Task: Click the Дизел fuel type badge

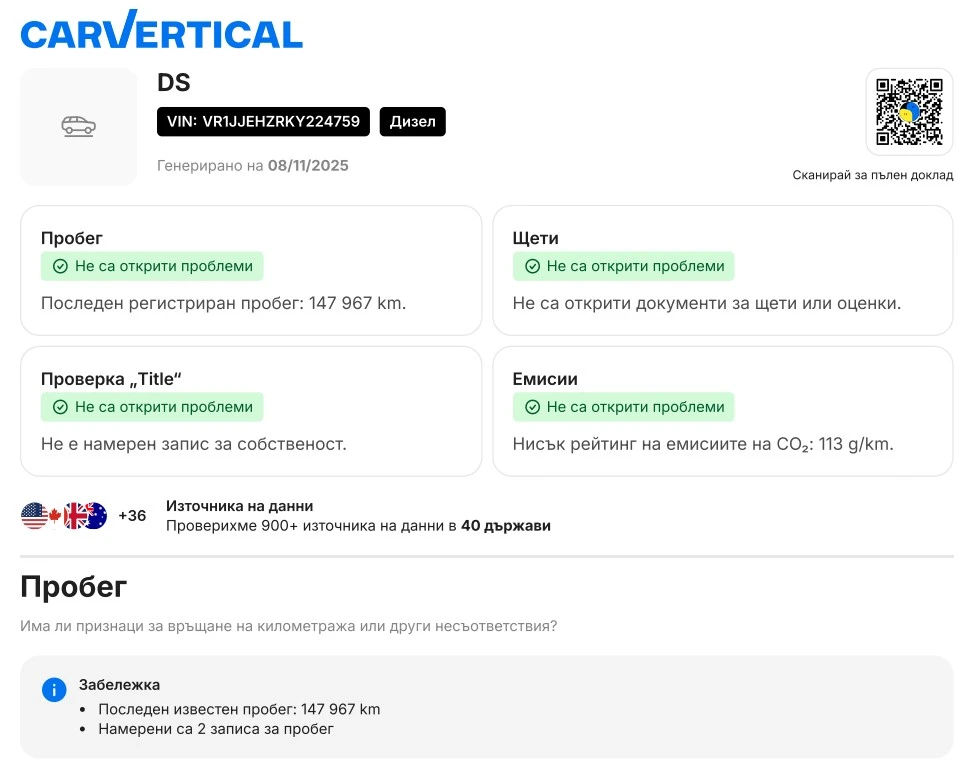Action: 412,122
